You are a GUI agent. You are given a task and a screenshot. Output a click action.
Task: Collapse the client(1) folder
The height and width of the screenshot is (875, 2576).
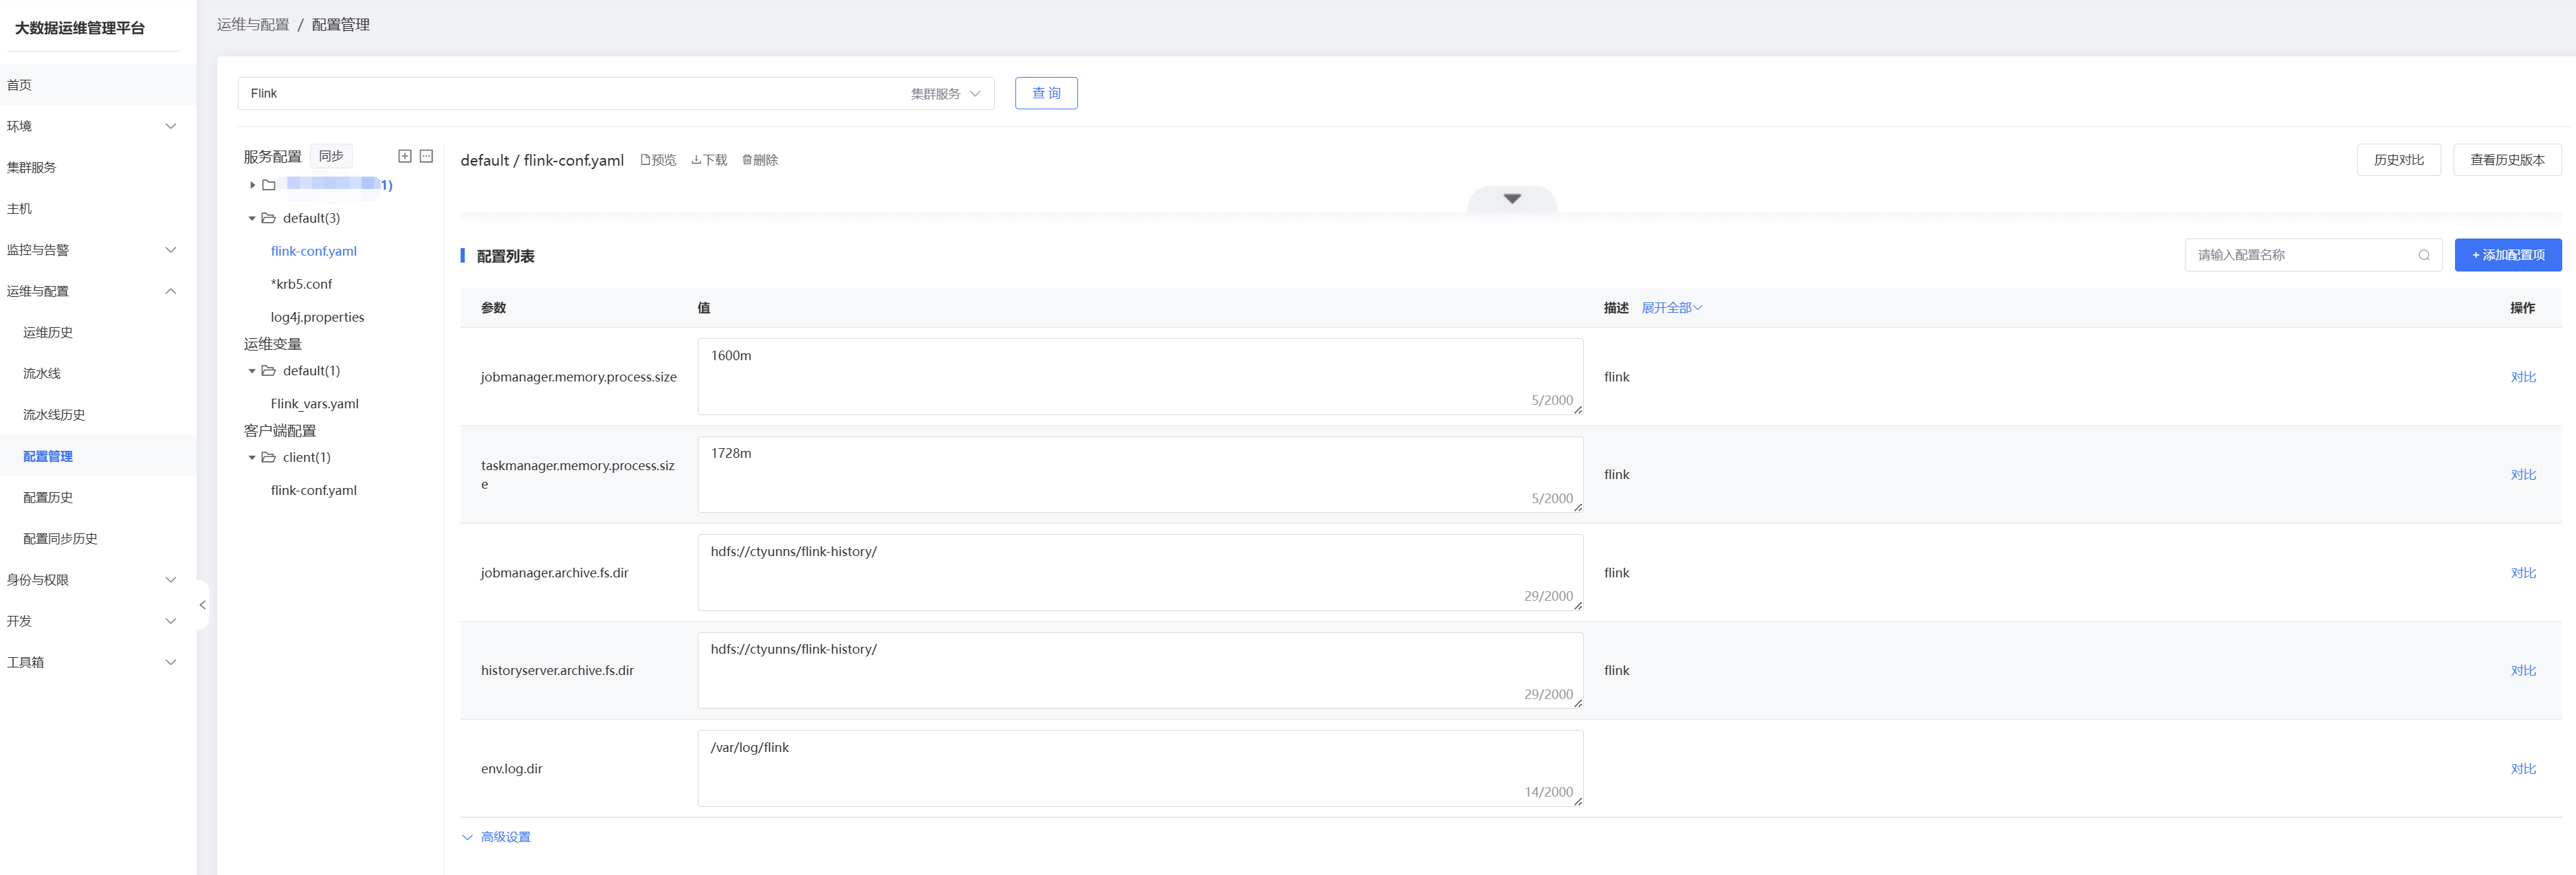[x=252, y=457]
